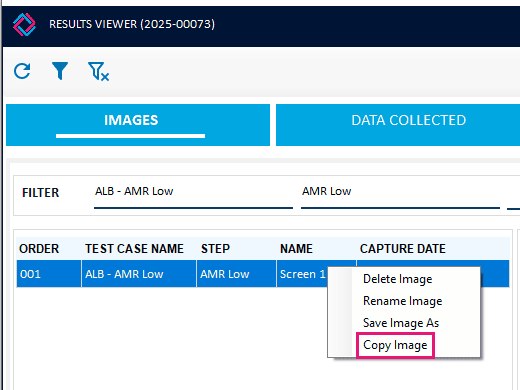The width and height of the screenshot is (520, 390).
Task: Choose Copy Image in the context menu
Action: tap(395, 345)
